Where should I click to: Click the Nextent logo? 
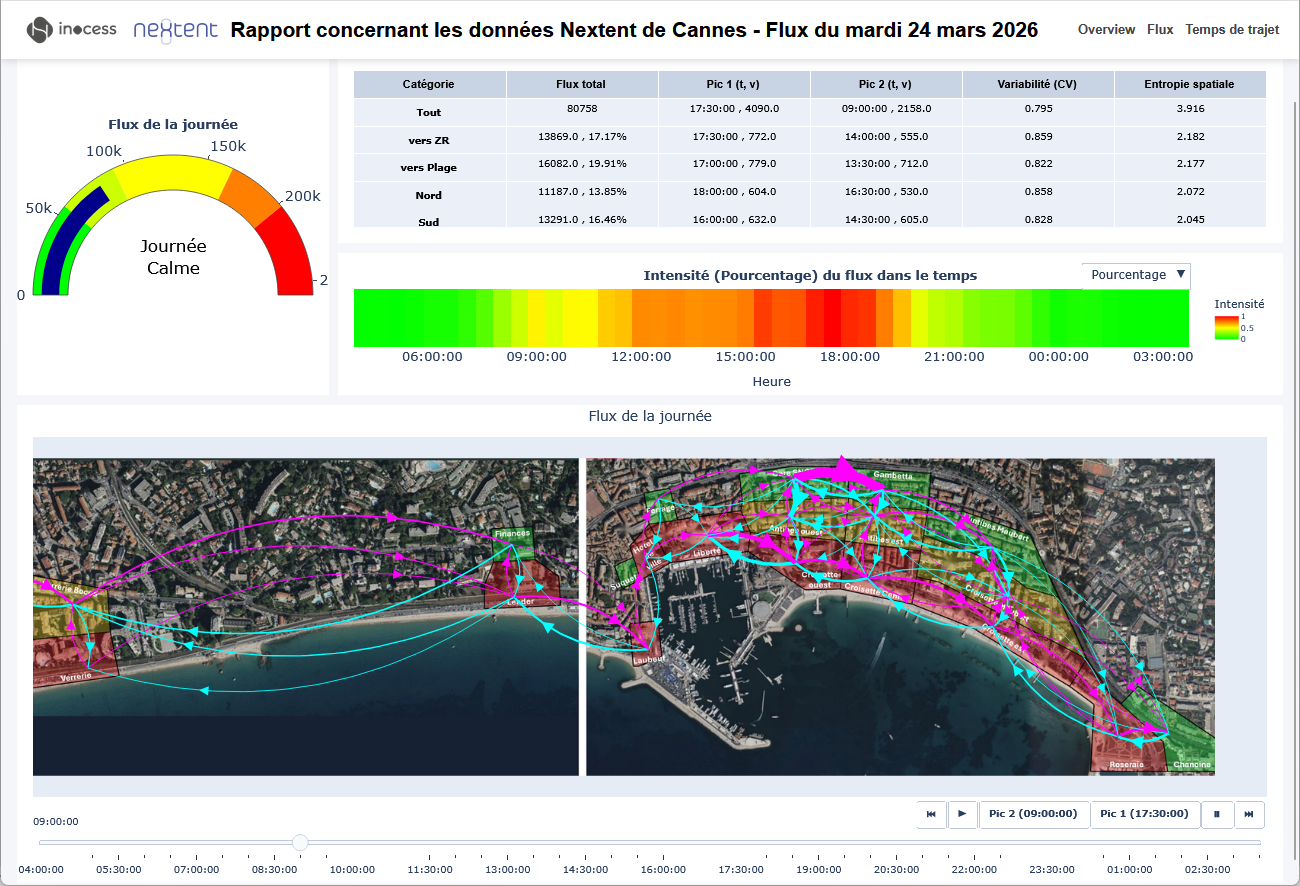(175, 30)
